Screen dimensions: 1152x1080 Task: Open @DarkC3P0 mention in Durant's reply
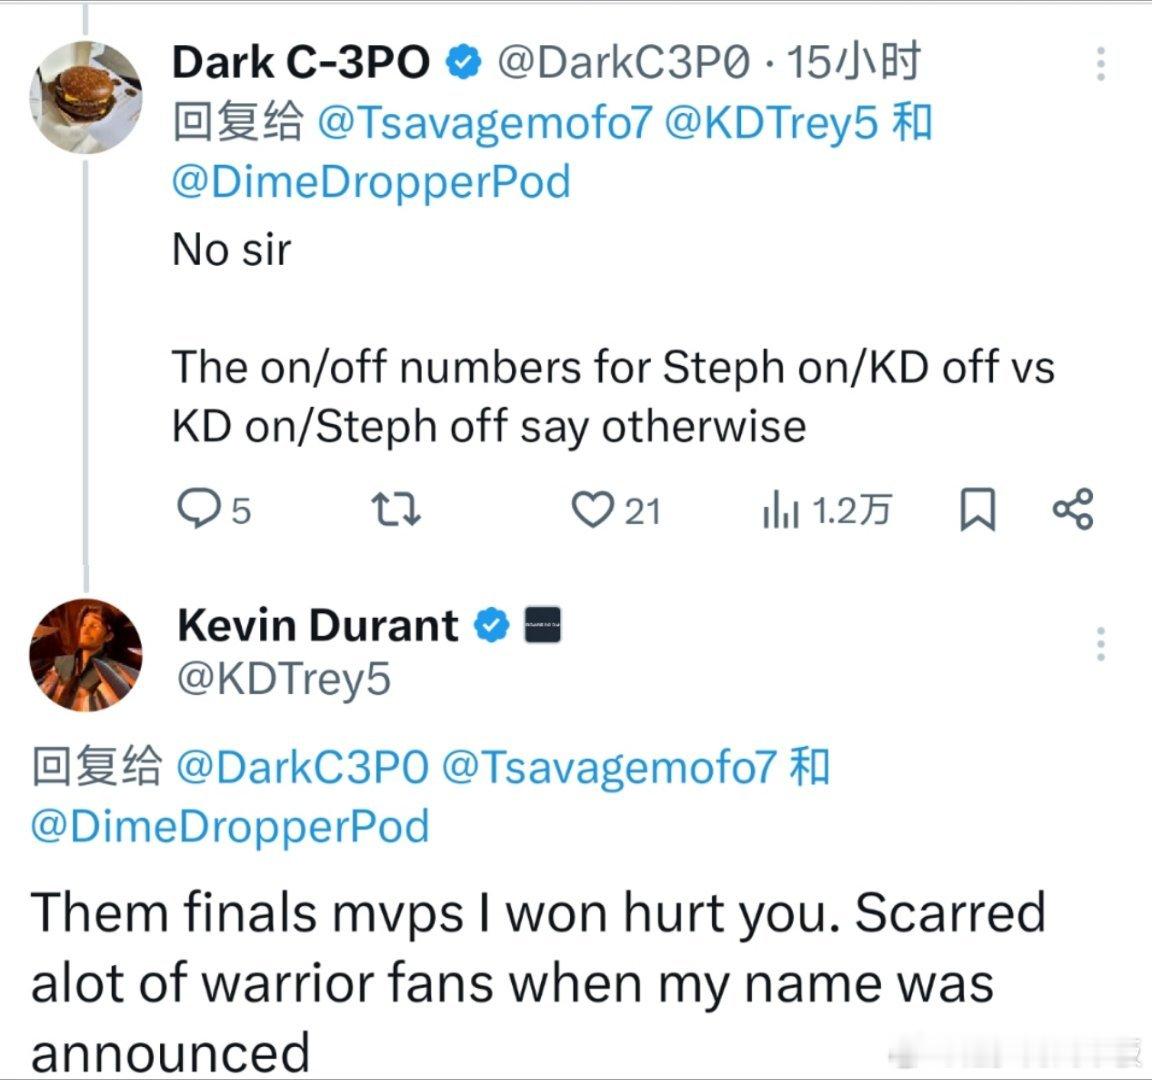303,766
